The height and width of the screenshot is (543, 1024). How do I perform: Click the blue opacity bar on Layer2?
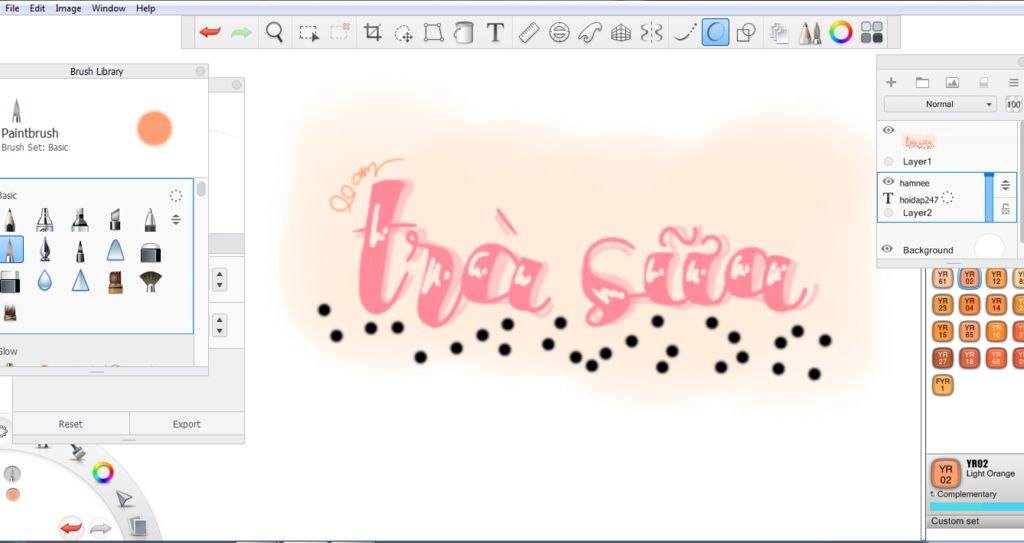(989, 197)
